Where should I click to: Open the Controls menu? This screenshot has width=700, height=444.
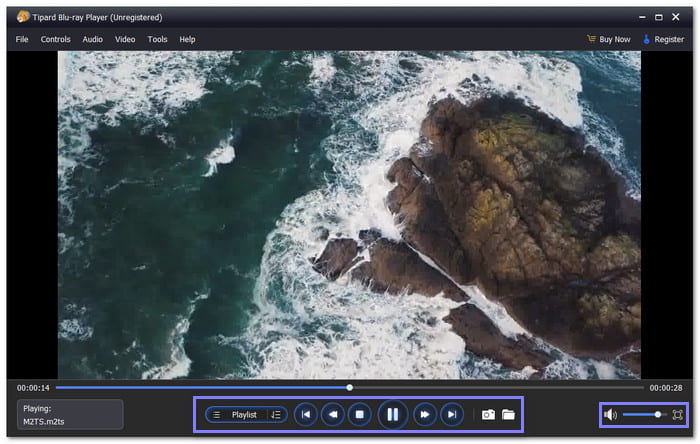[55, 39]
